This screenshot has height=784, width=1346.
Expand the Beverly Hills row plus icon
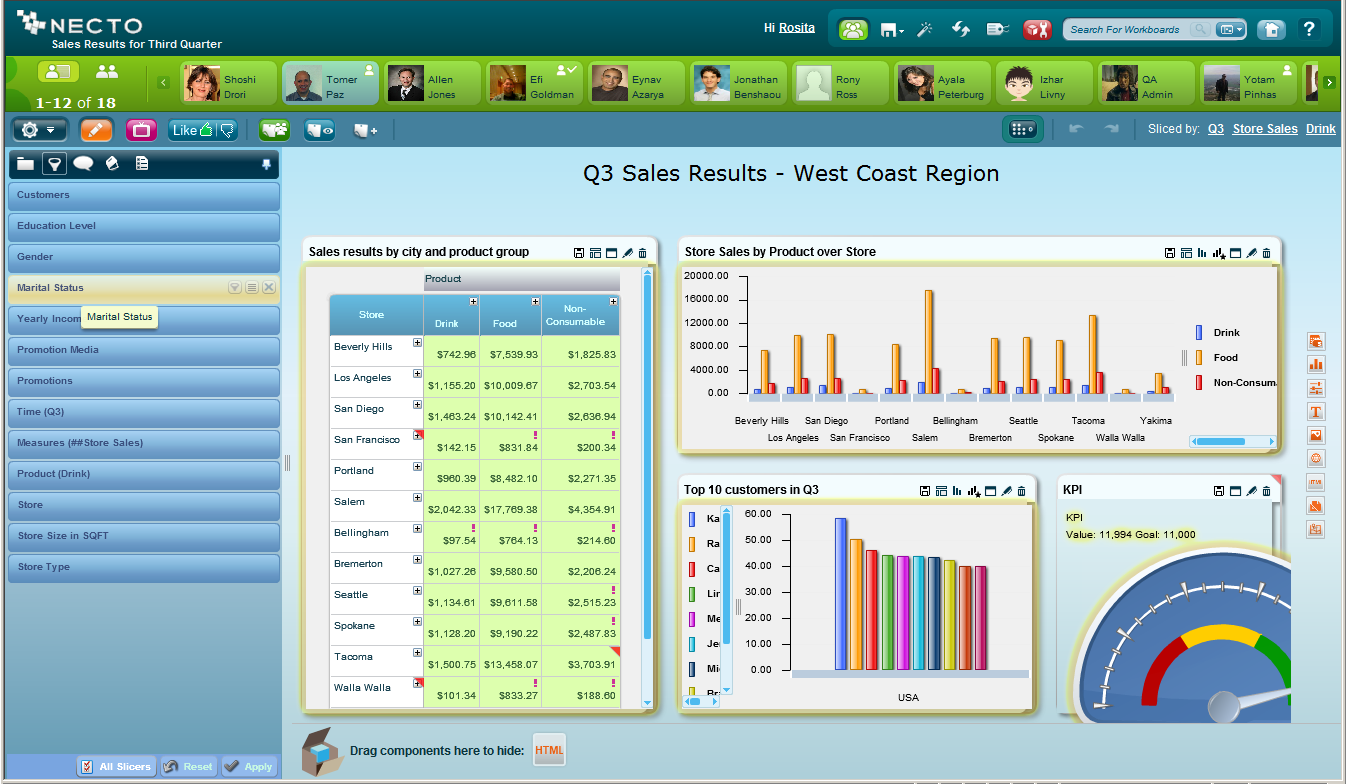click(417, 344)
